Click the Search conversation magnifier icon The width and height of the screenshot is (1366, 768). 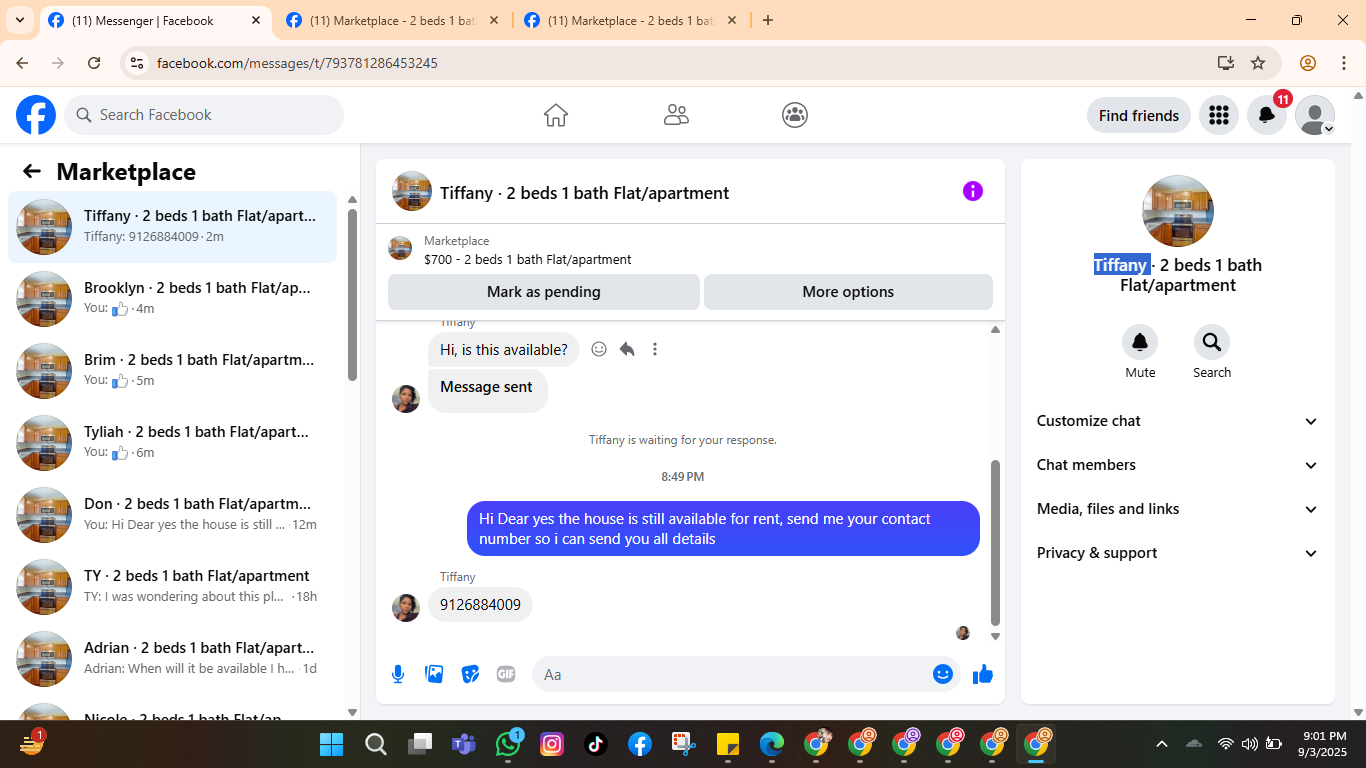coord(1212,343)
